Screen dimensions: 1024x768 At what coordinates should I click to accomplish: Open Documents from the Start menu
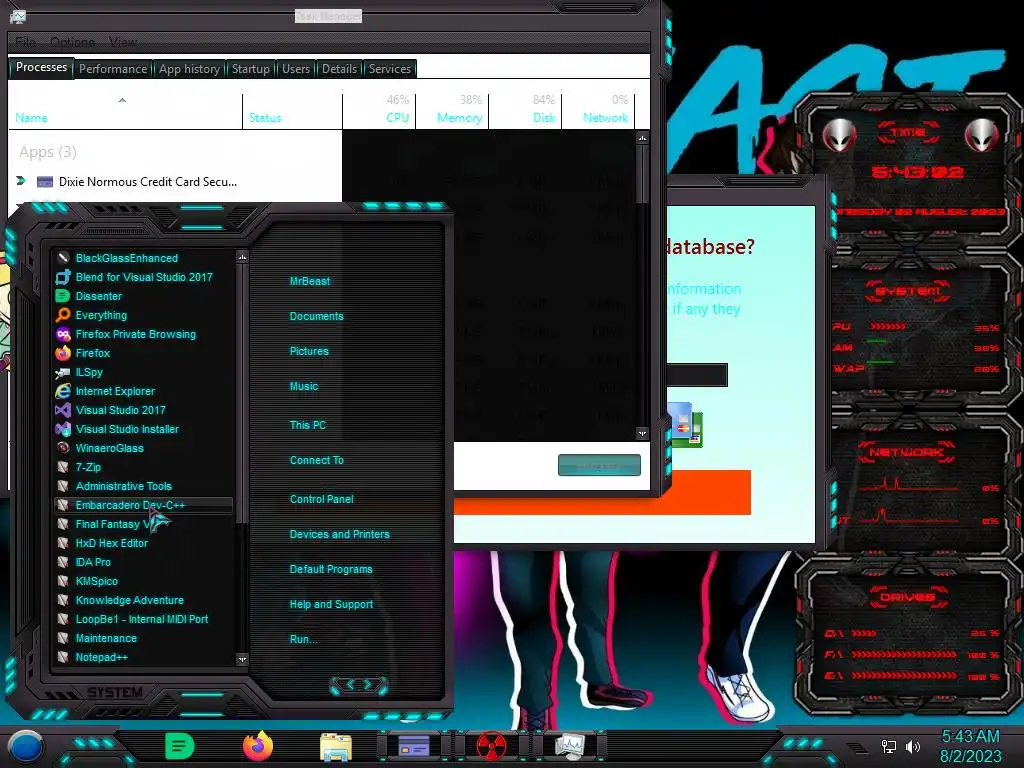316,316
